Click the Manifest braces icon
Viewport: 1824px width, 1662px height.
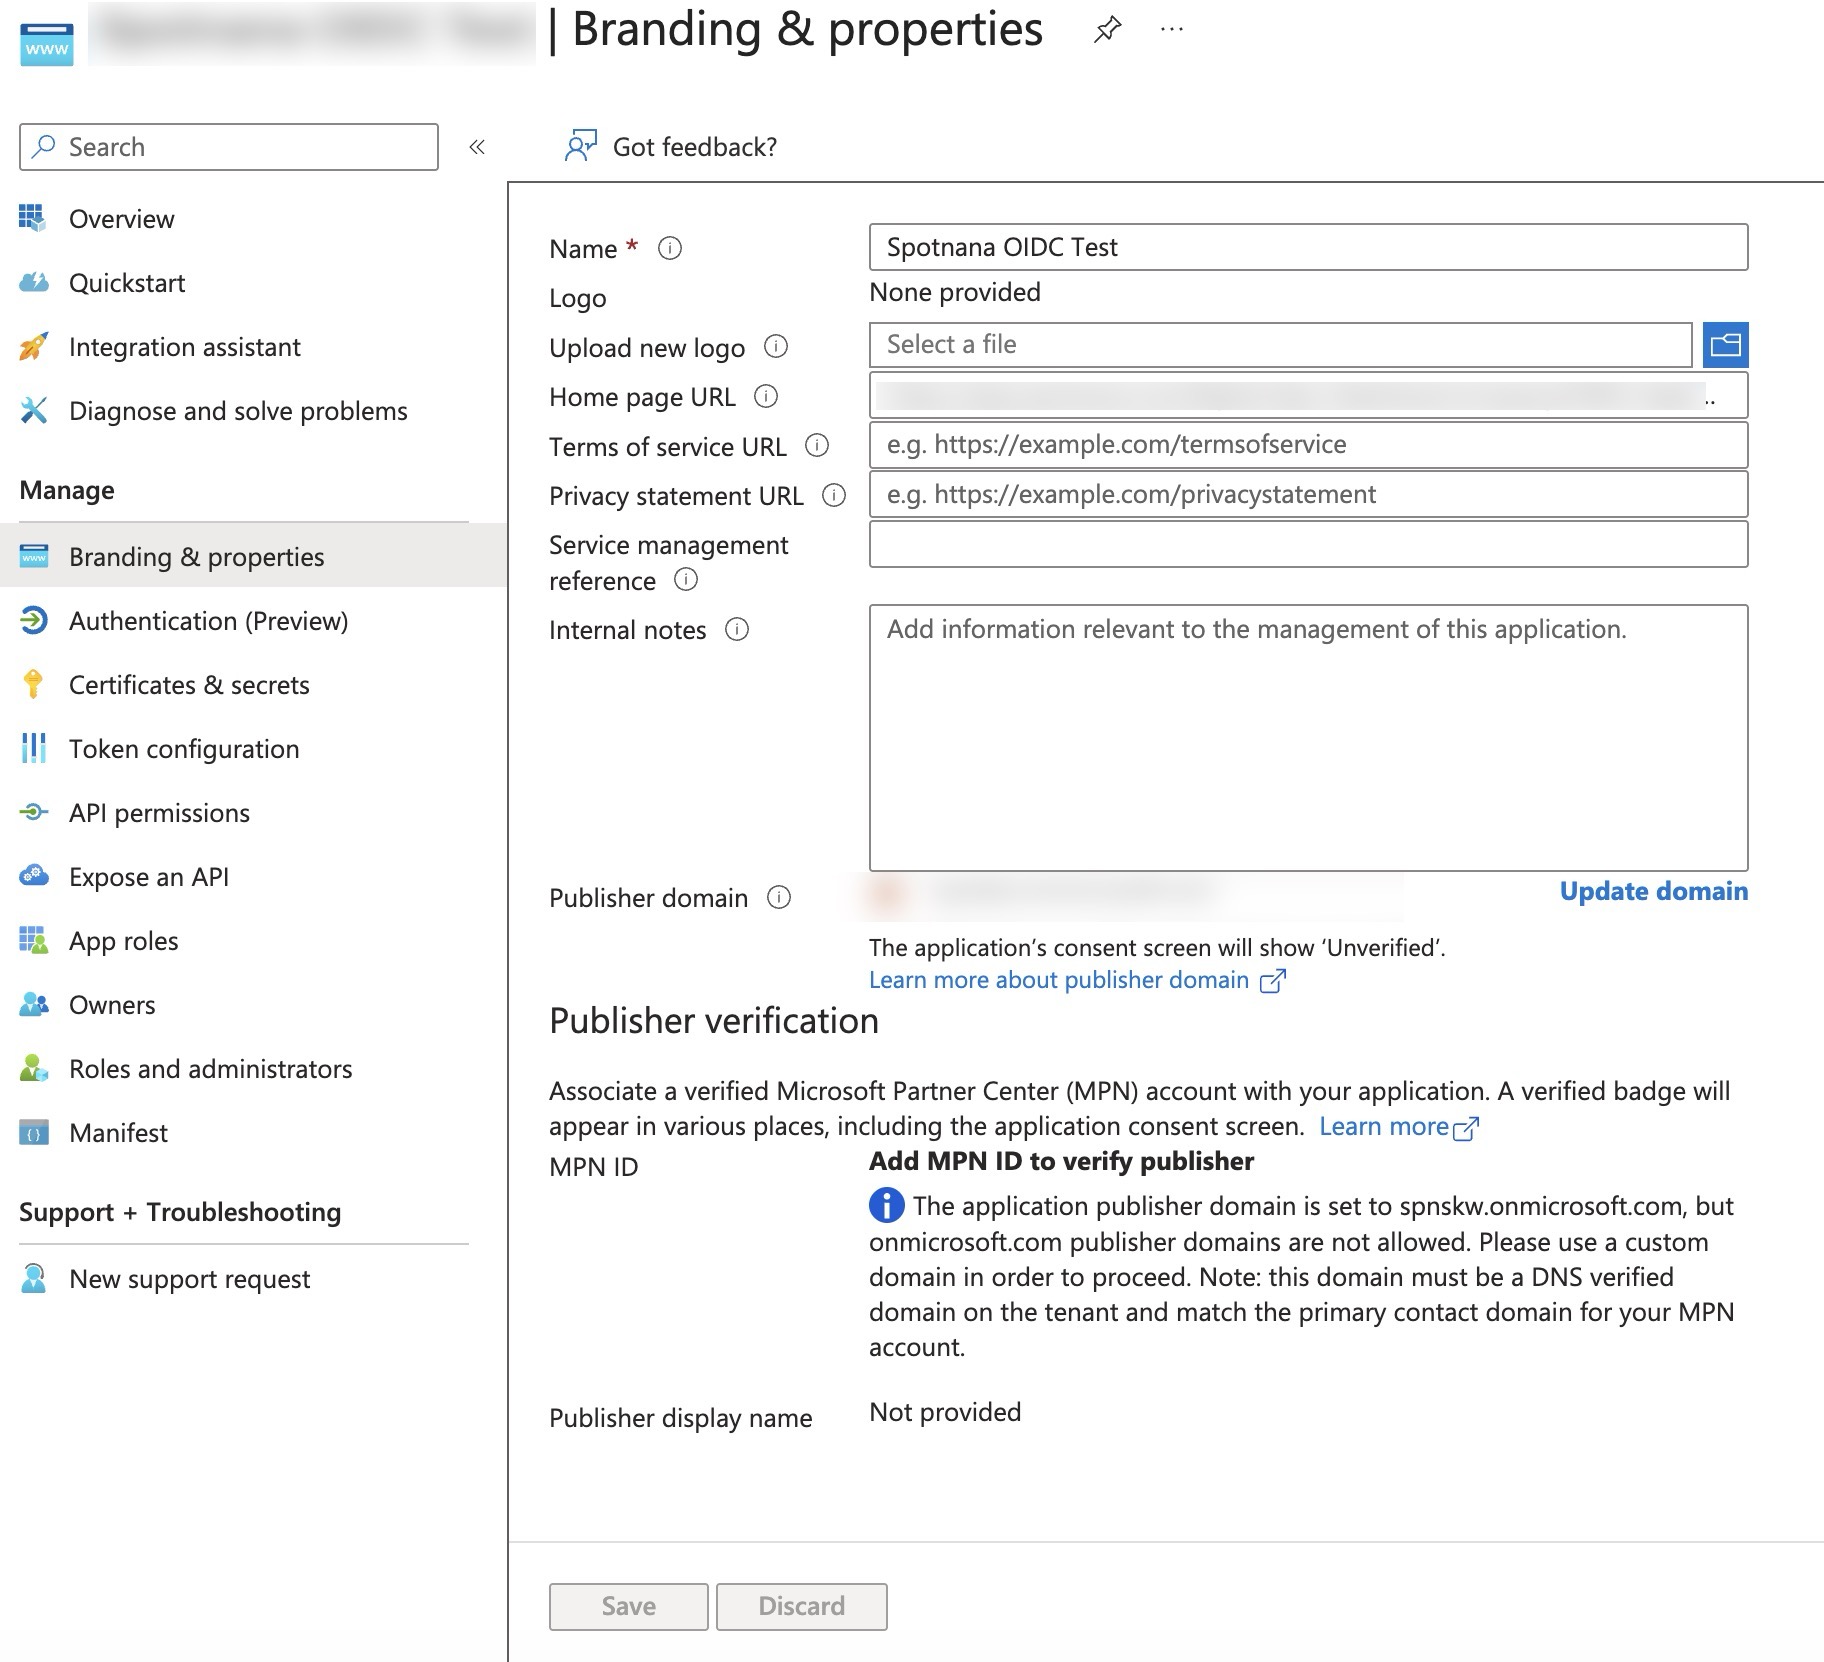pos(33,1132)
